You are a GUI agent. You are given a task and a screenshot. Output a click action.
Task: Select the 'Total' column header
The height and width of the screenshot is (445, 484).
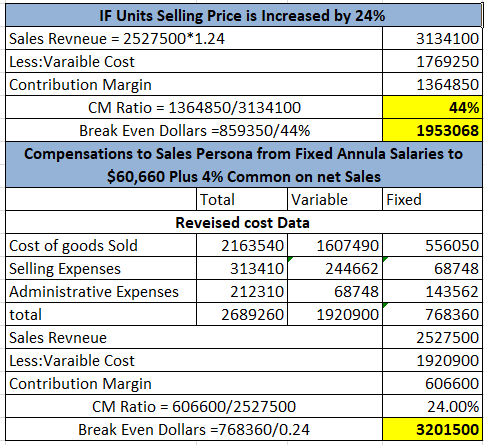coord(242,199)
